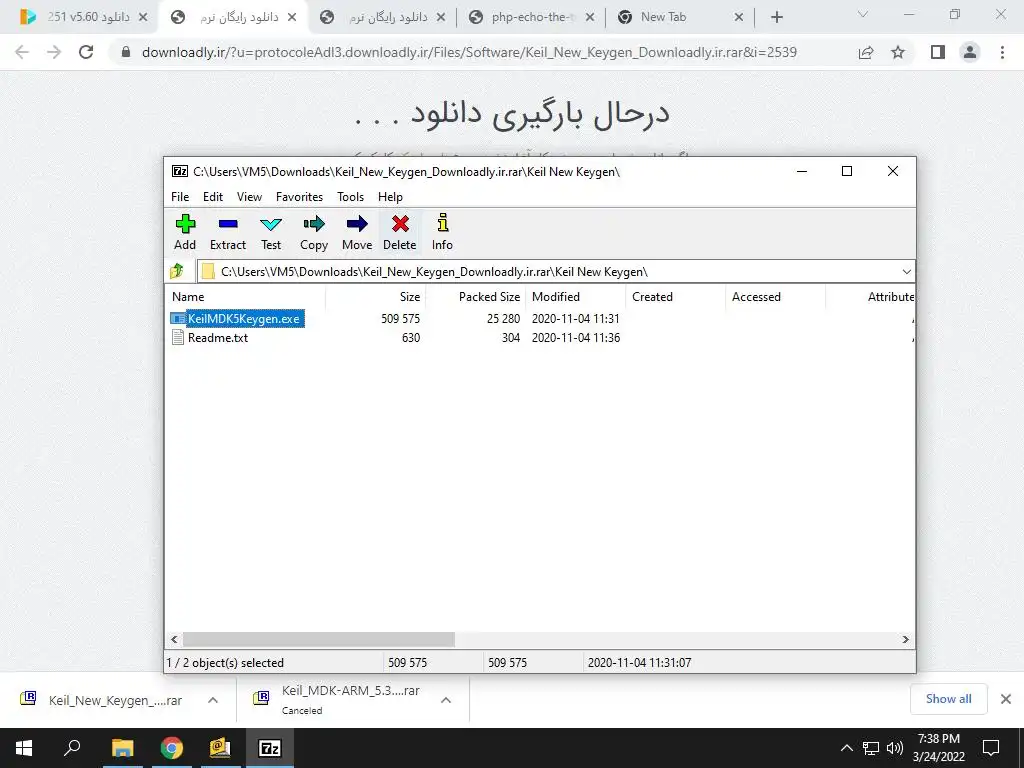Viewport: 1024px width, 768px height.
Task: Open Chrome tab search chevron
Action: click(x=863, y=14)
